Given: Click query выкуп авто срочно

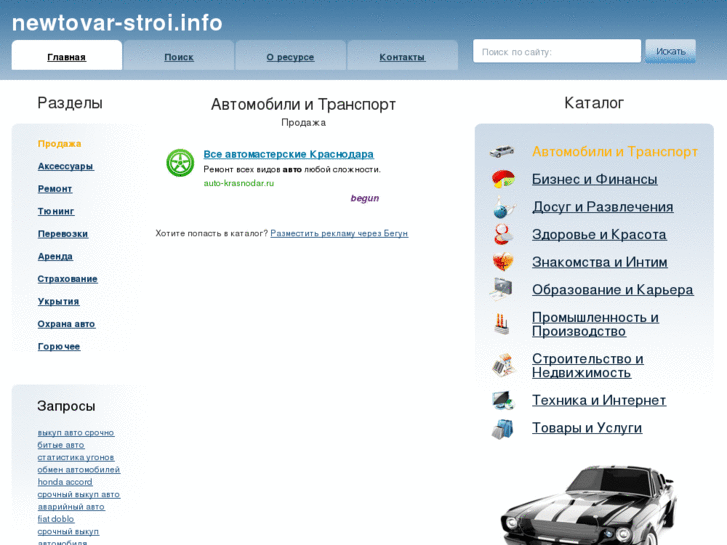Looking at the screenshot, I should [x=76, y=432].
